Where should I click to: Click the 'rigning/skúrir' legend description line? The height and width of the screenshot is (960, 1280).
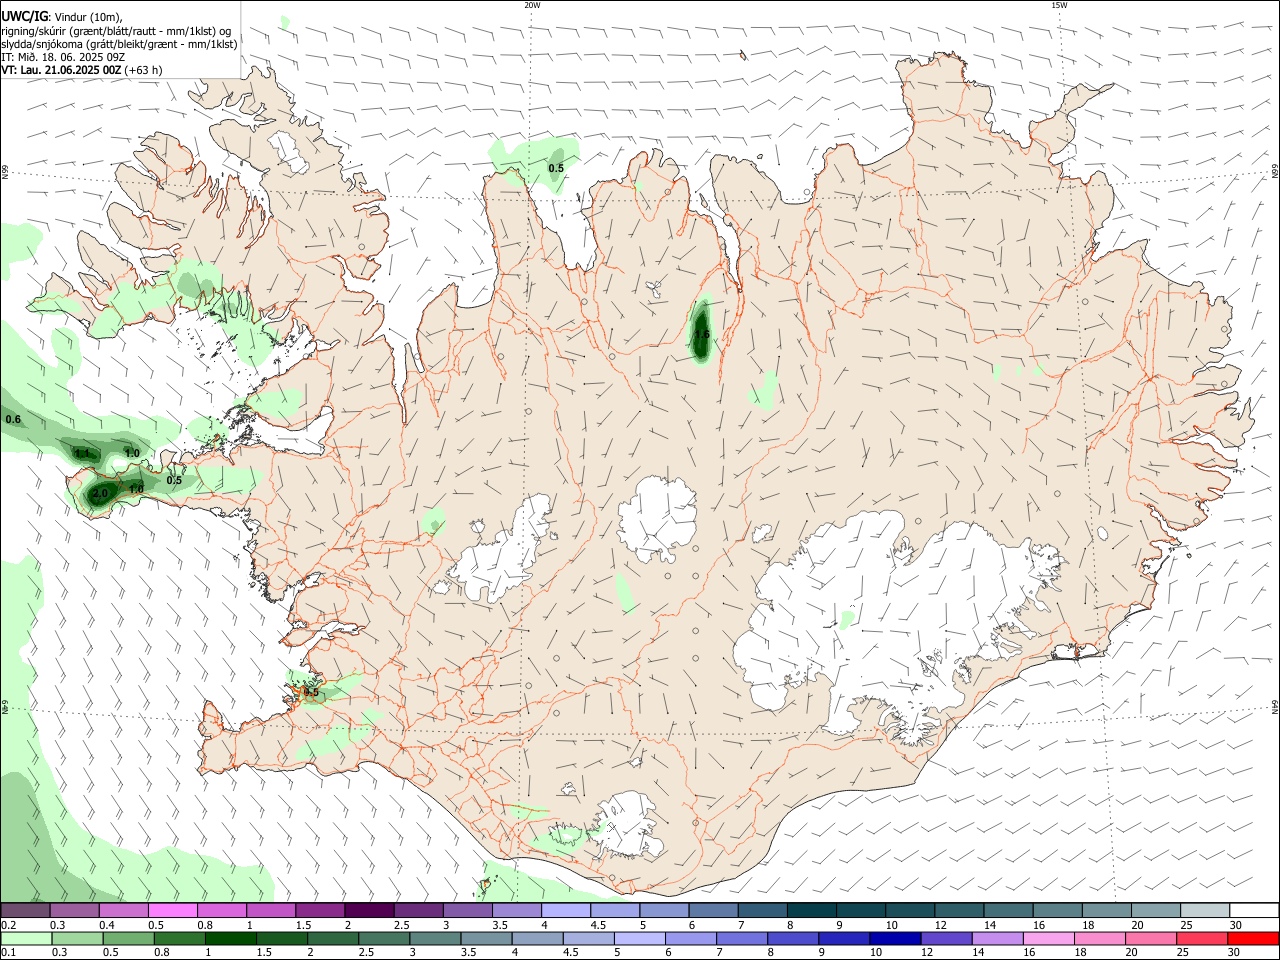coord(116,31)
